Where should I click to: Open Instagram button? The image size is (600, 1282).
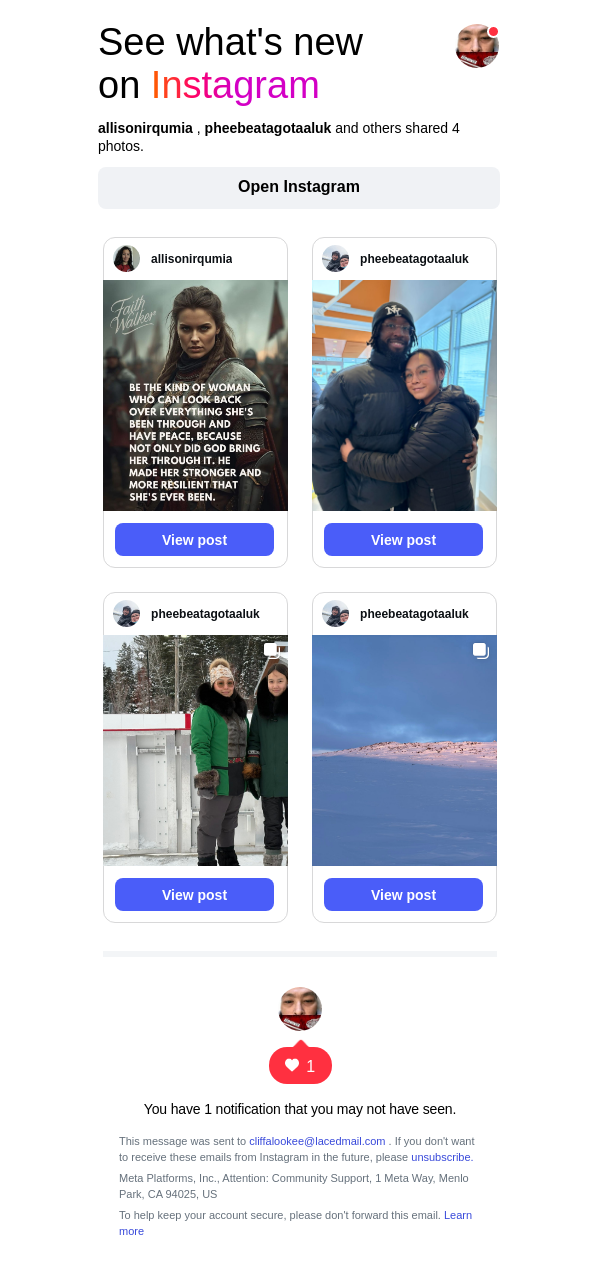pos(299,188)
